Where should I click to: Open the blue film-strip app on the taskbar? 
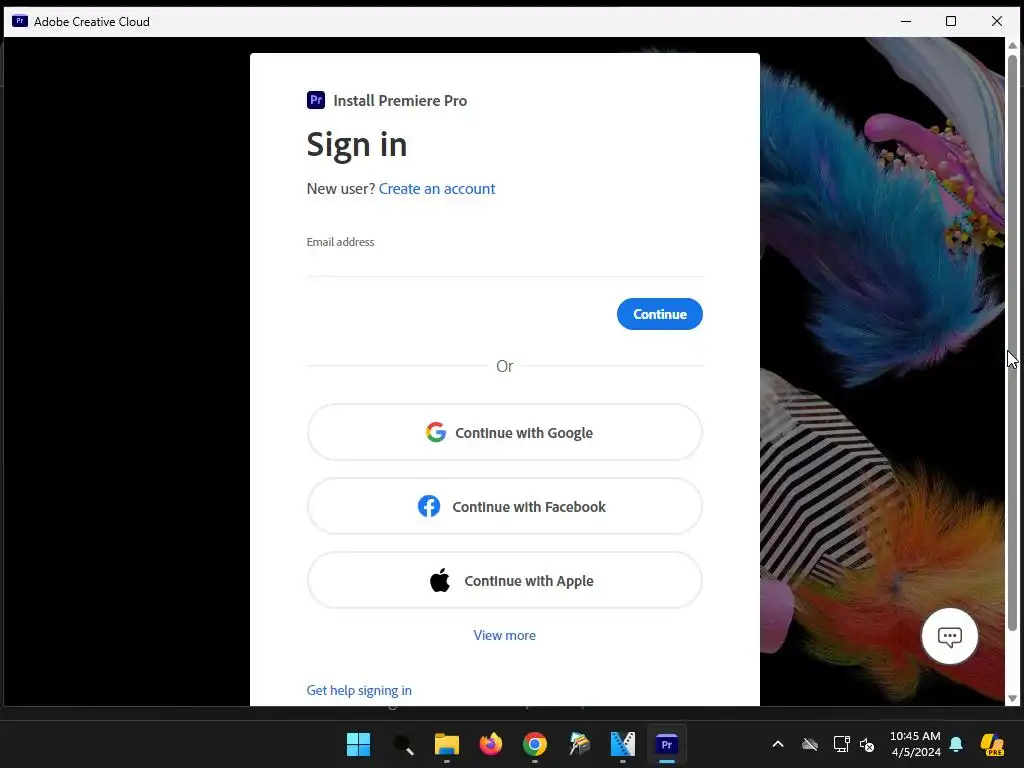pos(622,744)
